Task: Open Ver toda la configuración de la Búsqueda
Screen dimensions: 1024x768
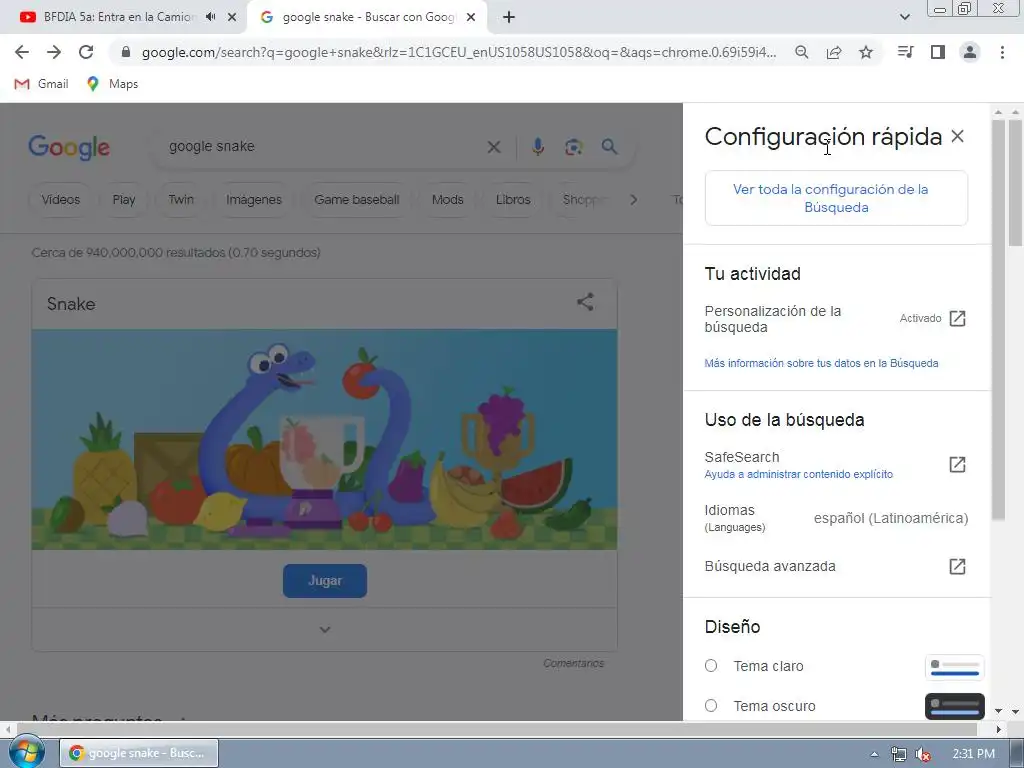Action: tap(836, 198)
